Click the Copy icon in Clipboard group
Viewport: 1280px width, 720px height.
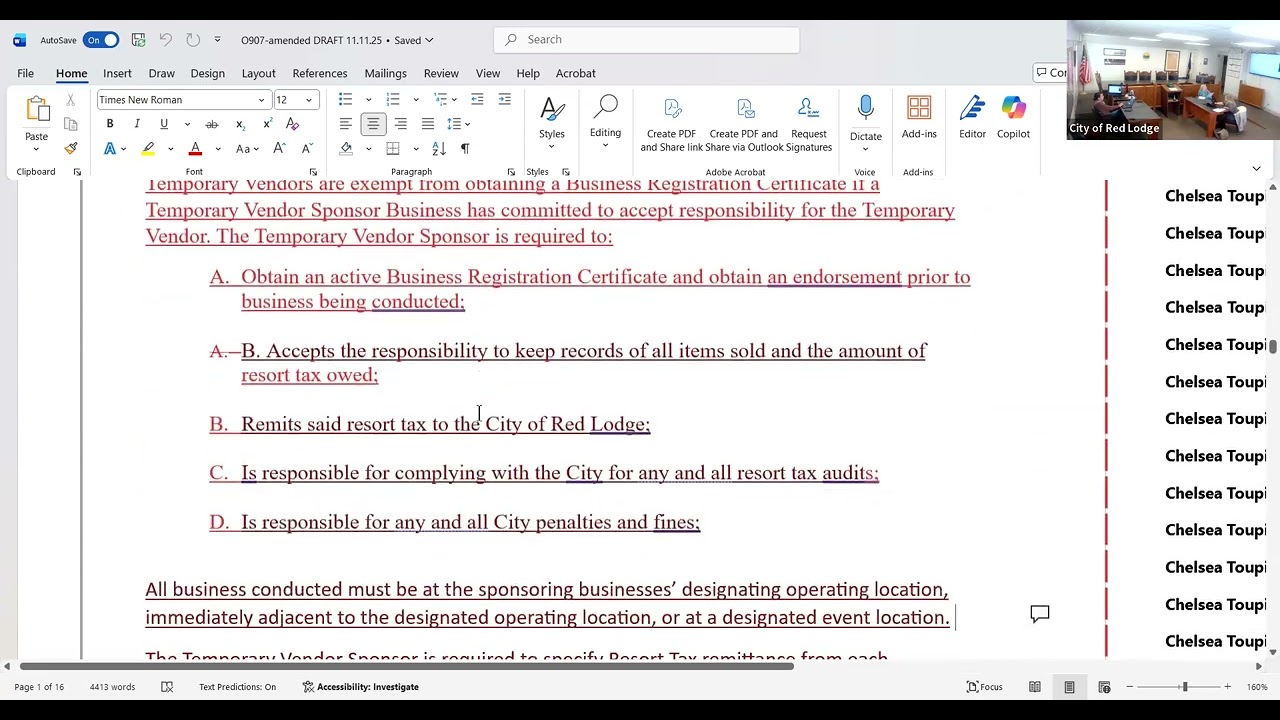coord(70,124)
